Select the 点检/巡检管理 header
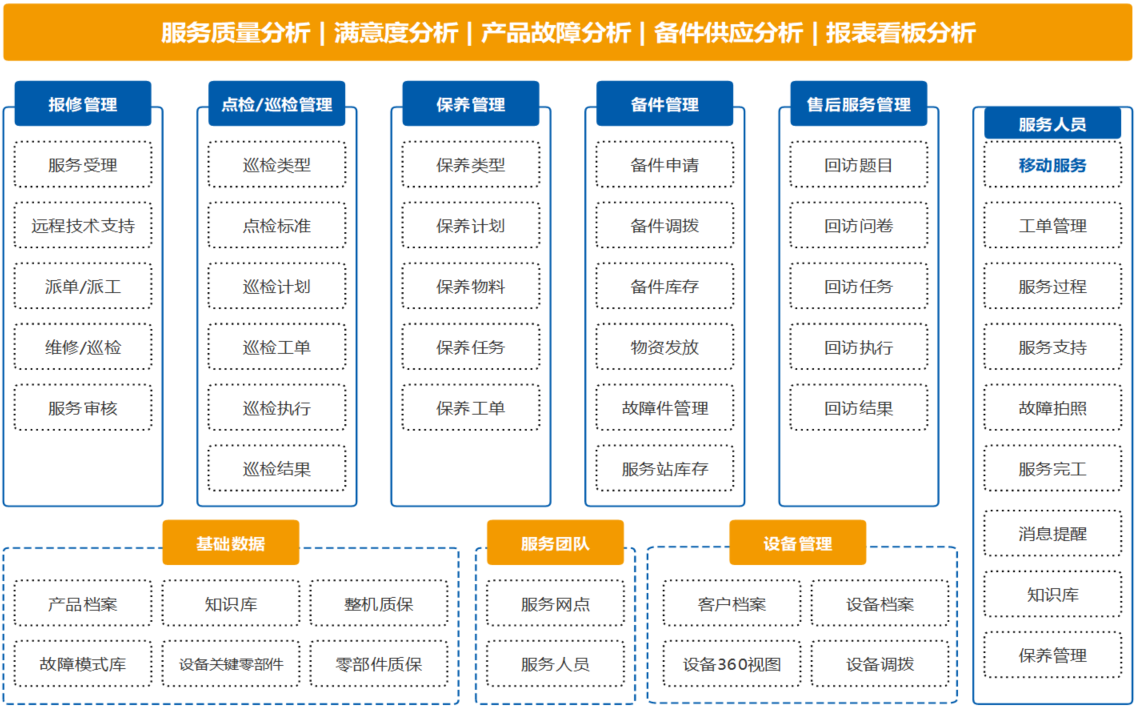The height and width of the screenshot is (709, 1135). coord(276,104)
